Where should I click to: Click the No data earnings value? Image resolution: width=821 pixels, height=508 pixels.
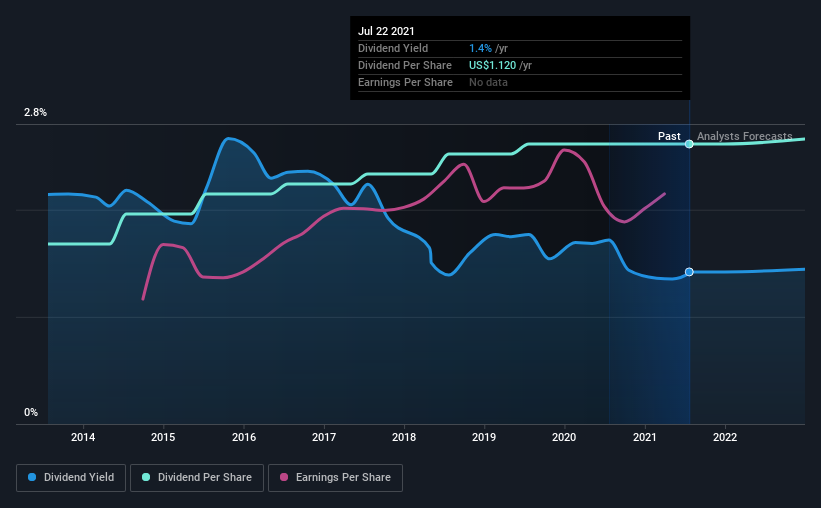(488, 82)
